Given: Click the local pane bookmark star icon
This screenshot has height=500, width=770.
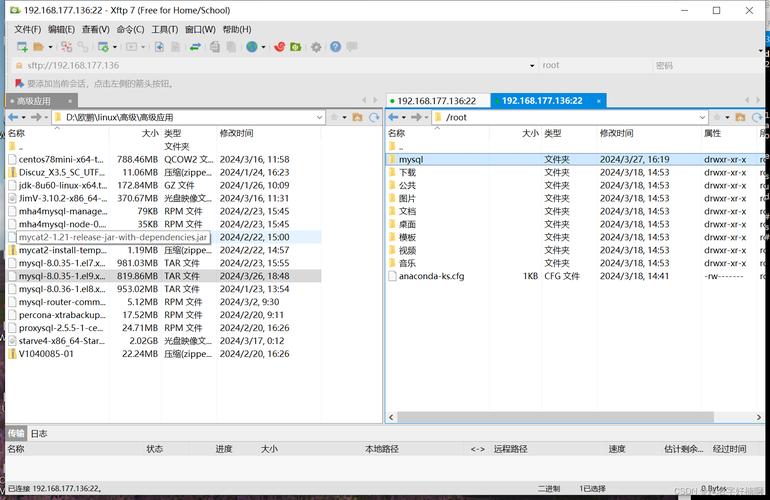Looking at the screenshot, I should pos(334,117).
